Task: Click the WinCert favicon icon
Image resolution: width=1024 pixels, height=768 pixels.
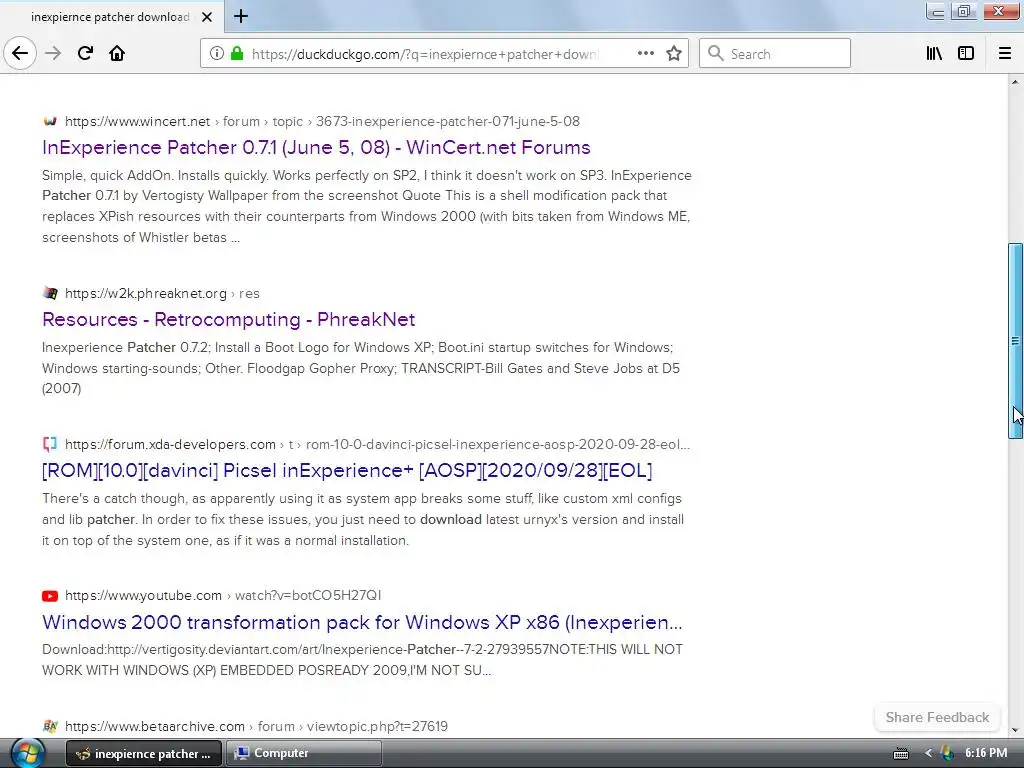Action: pos(50,121)
